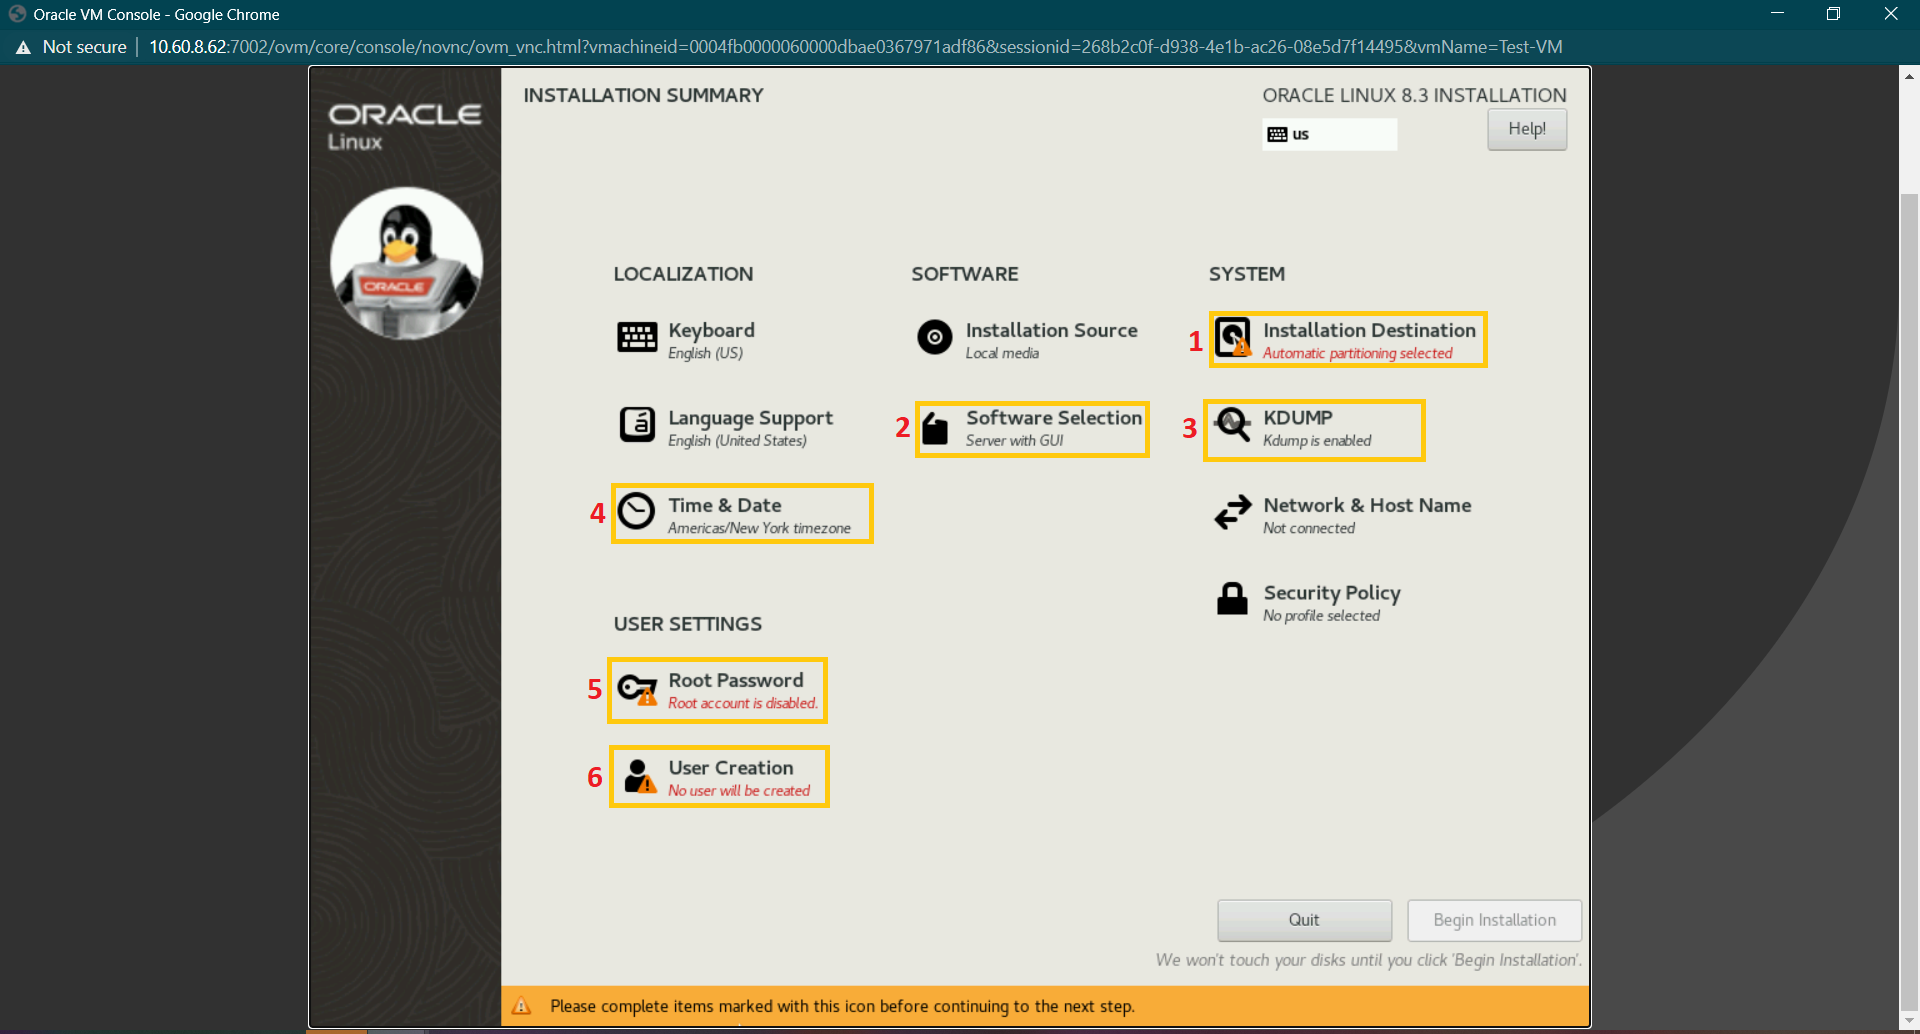Click the Installation Source disc icon

(x=935, y=338)
